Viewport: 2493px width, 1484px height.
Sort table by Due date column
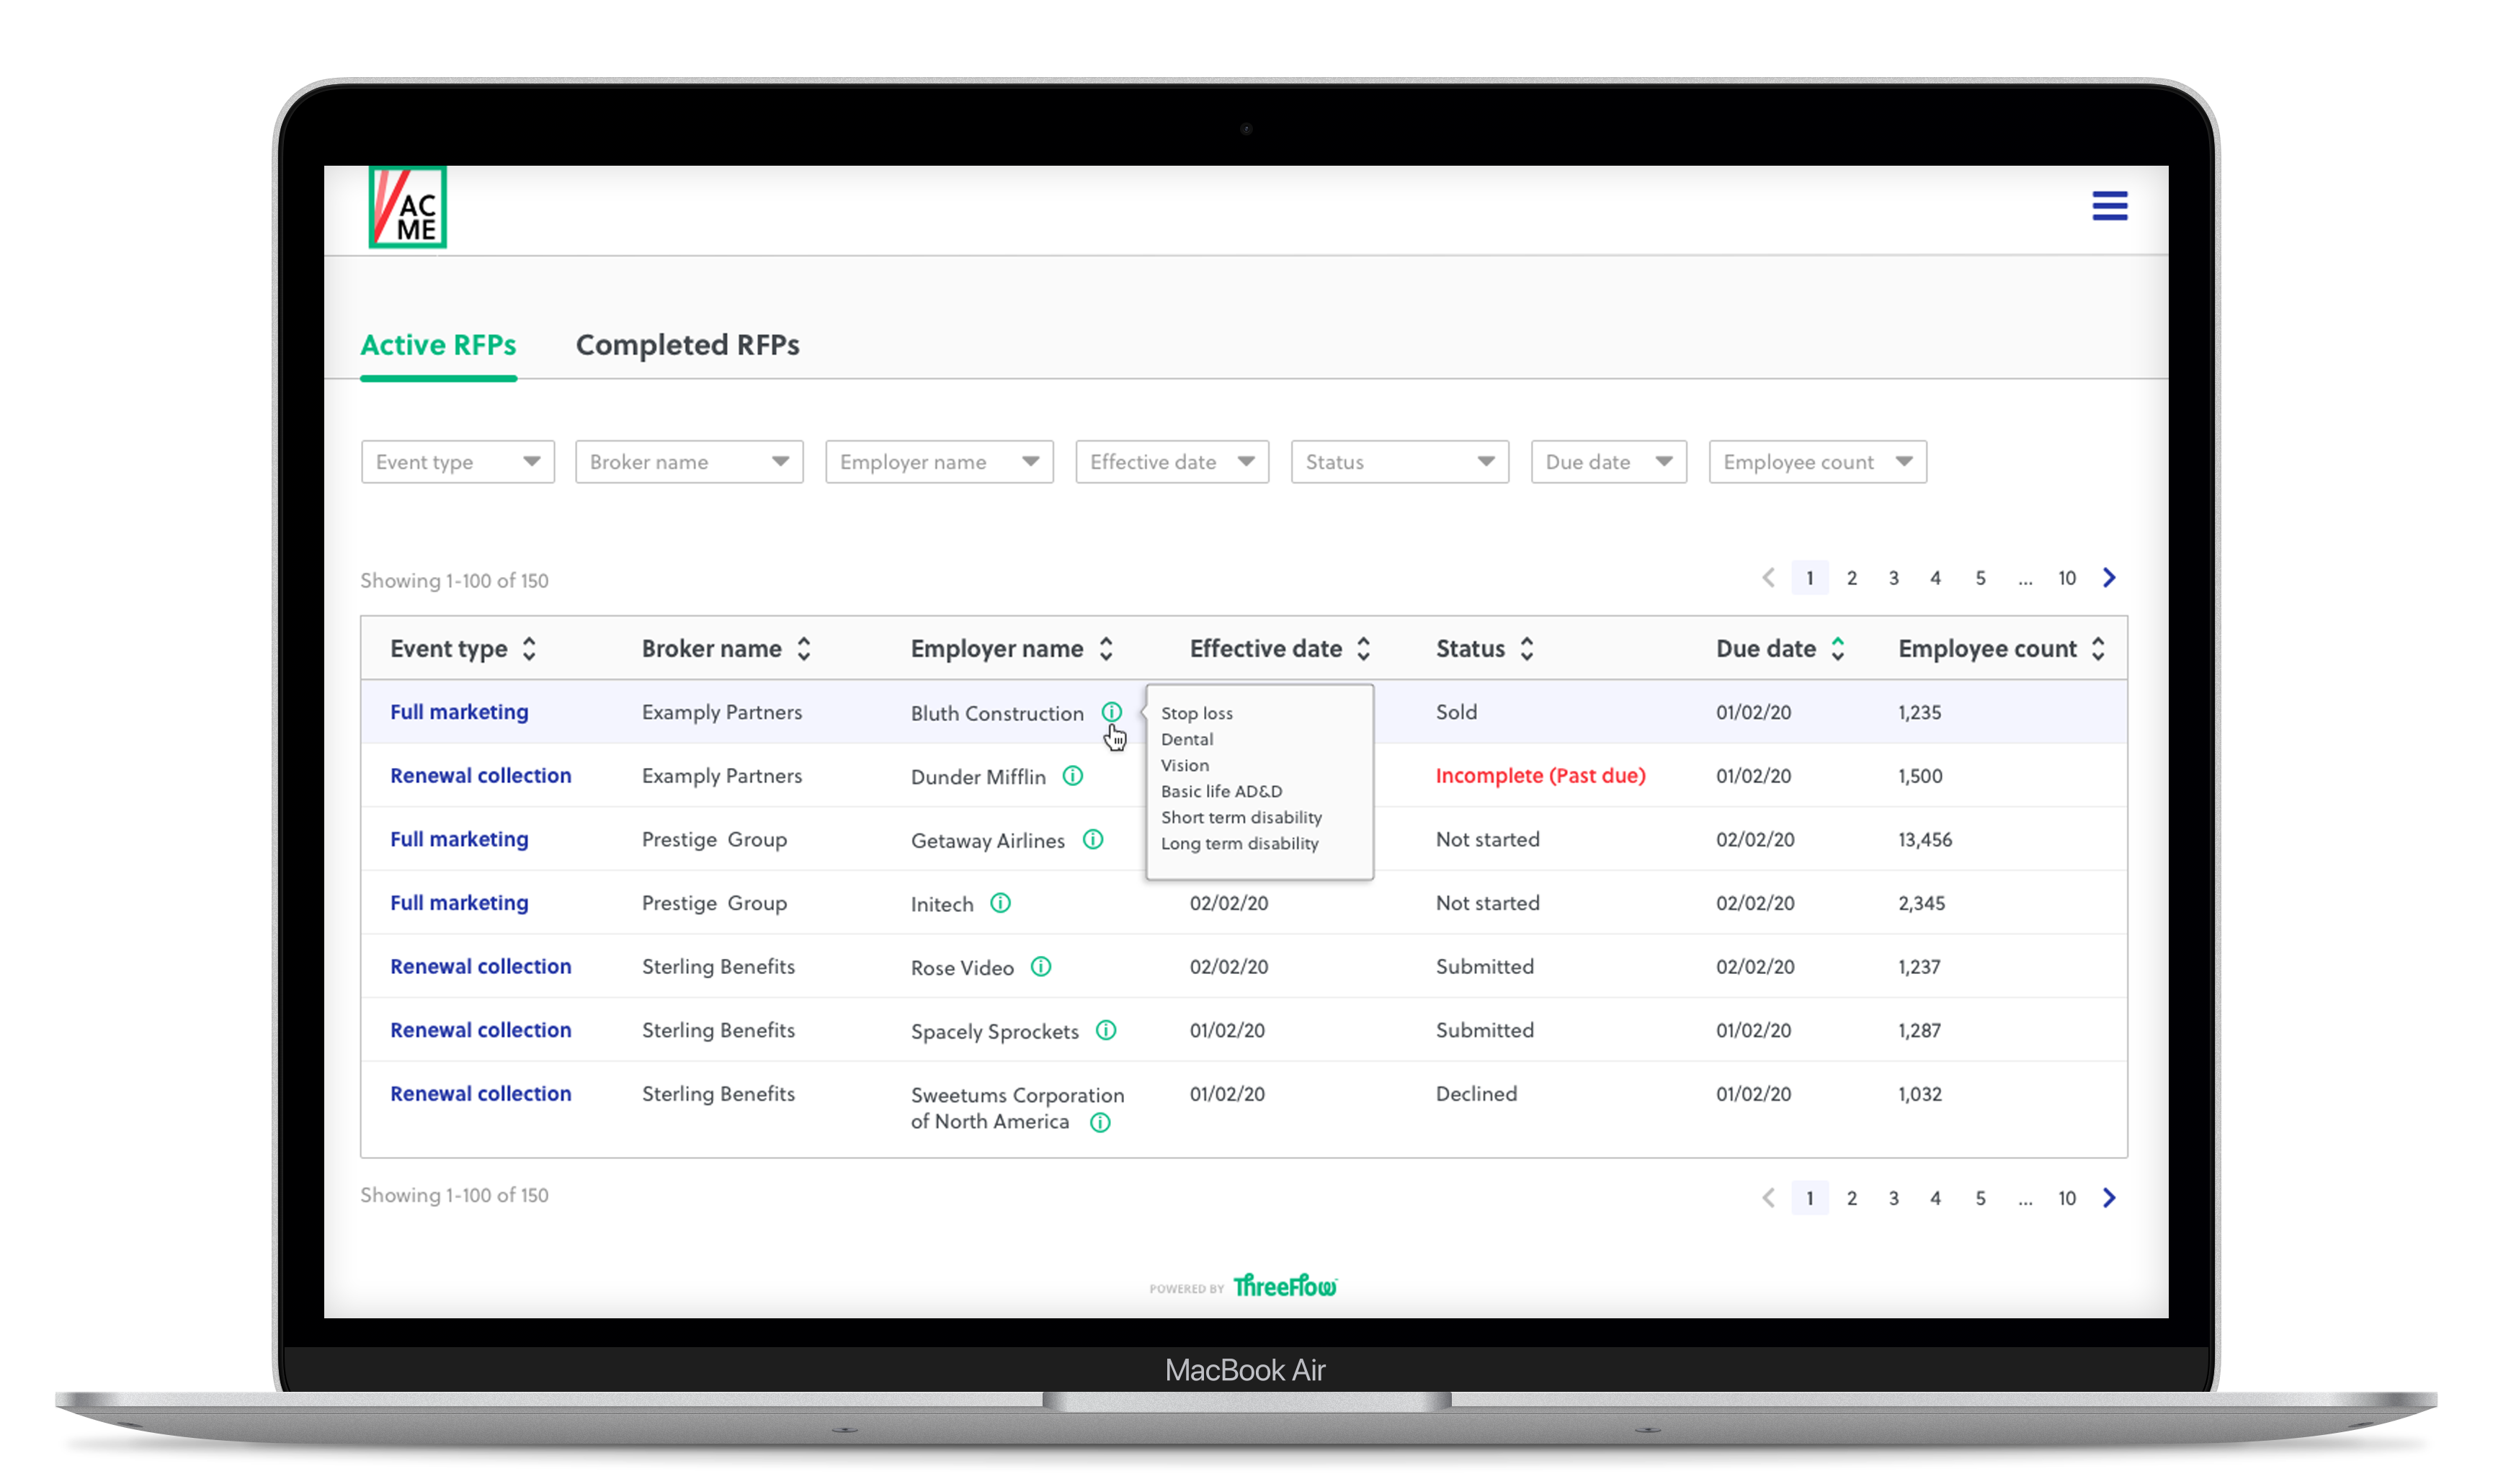tap(1837, 649)
